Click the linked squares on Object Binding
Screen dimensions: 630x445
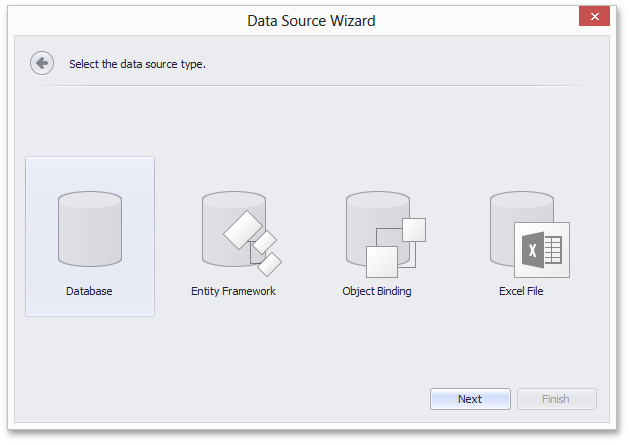pyautogui.click(x=396, y=248)
